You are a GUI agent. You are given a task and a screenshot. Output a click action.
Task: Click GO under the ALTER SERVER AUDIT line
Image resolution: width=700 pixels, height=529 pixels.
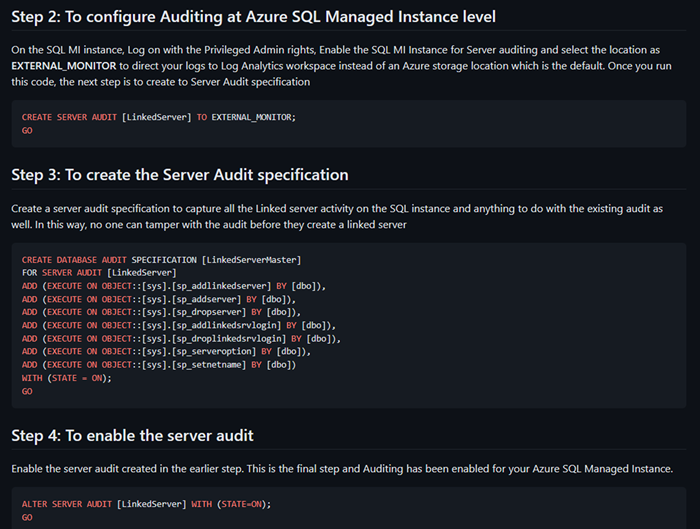click(27, 517)
